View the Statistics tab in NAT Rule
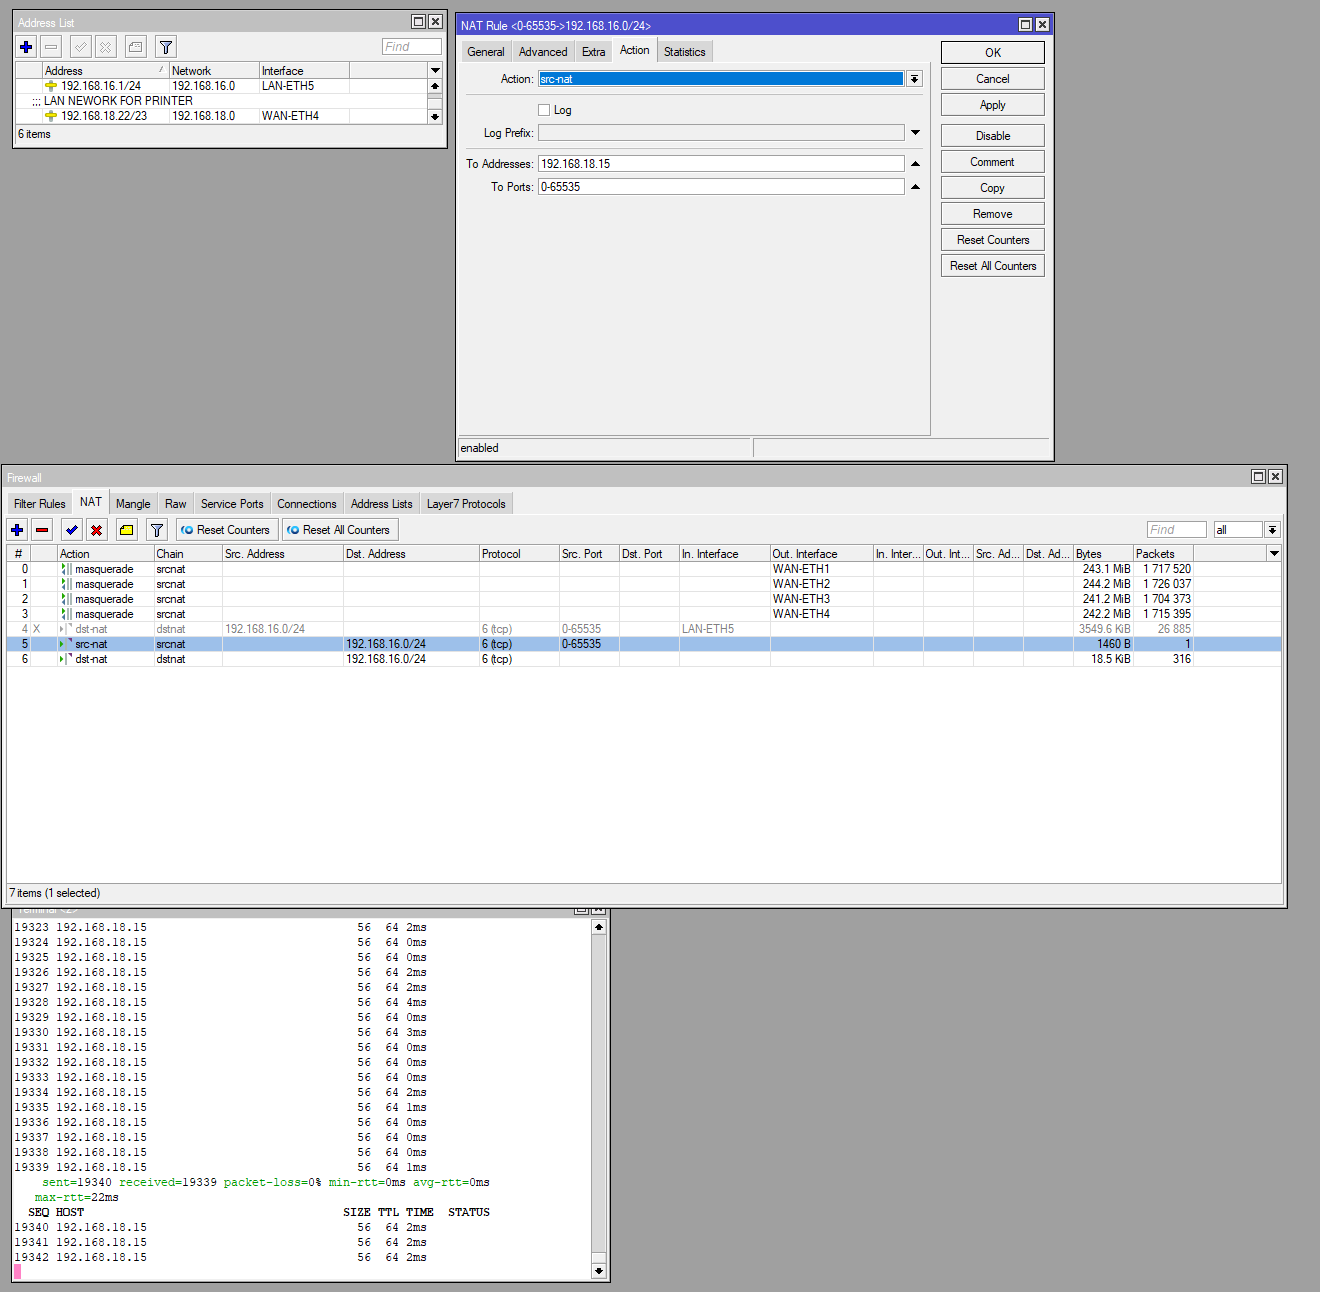The height and width of the screenshot is (1292, 1320). click(x=685, y=52)
